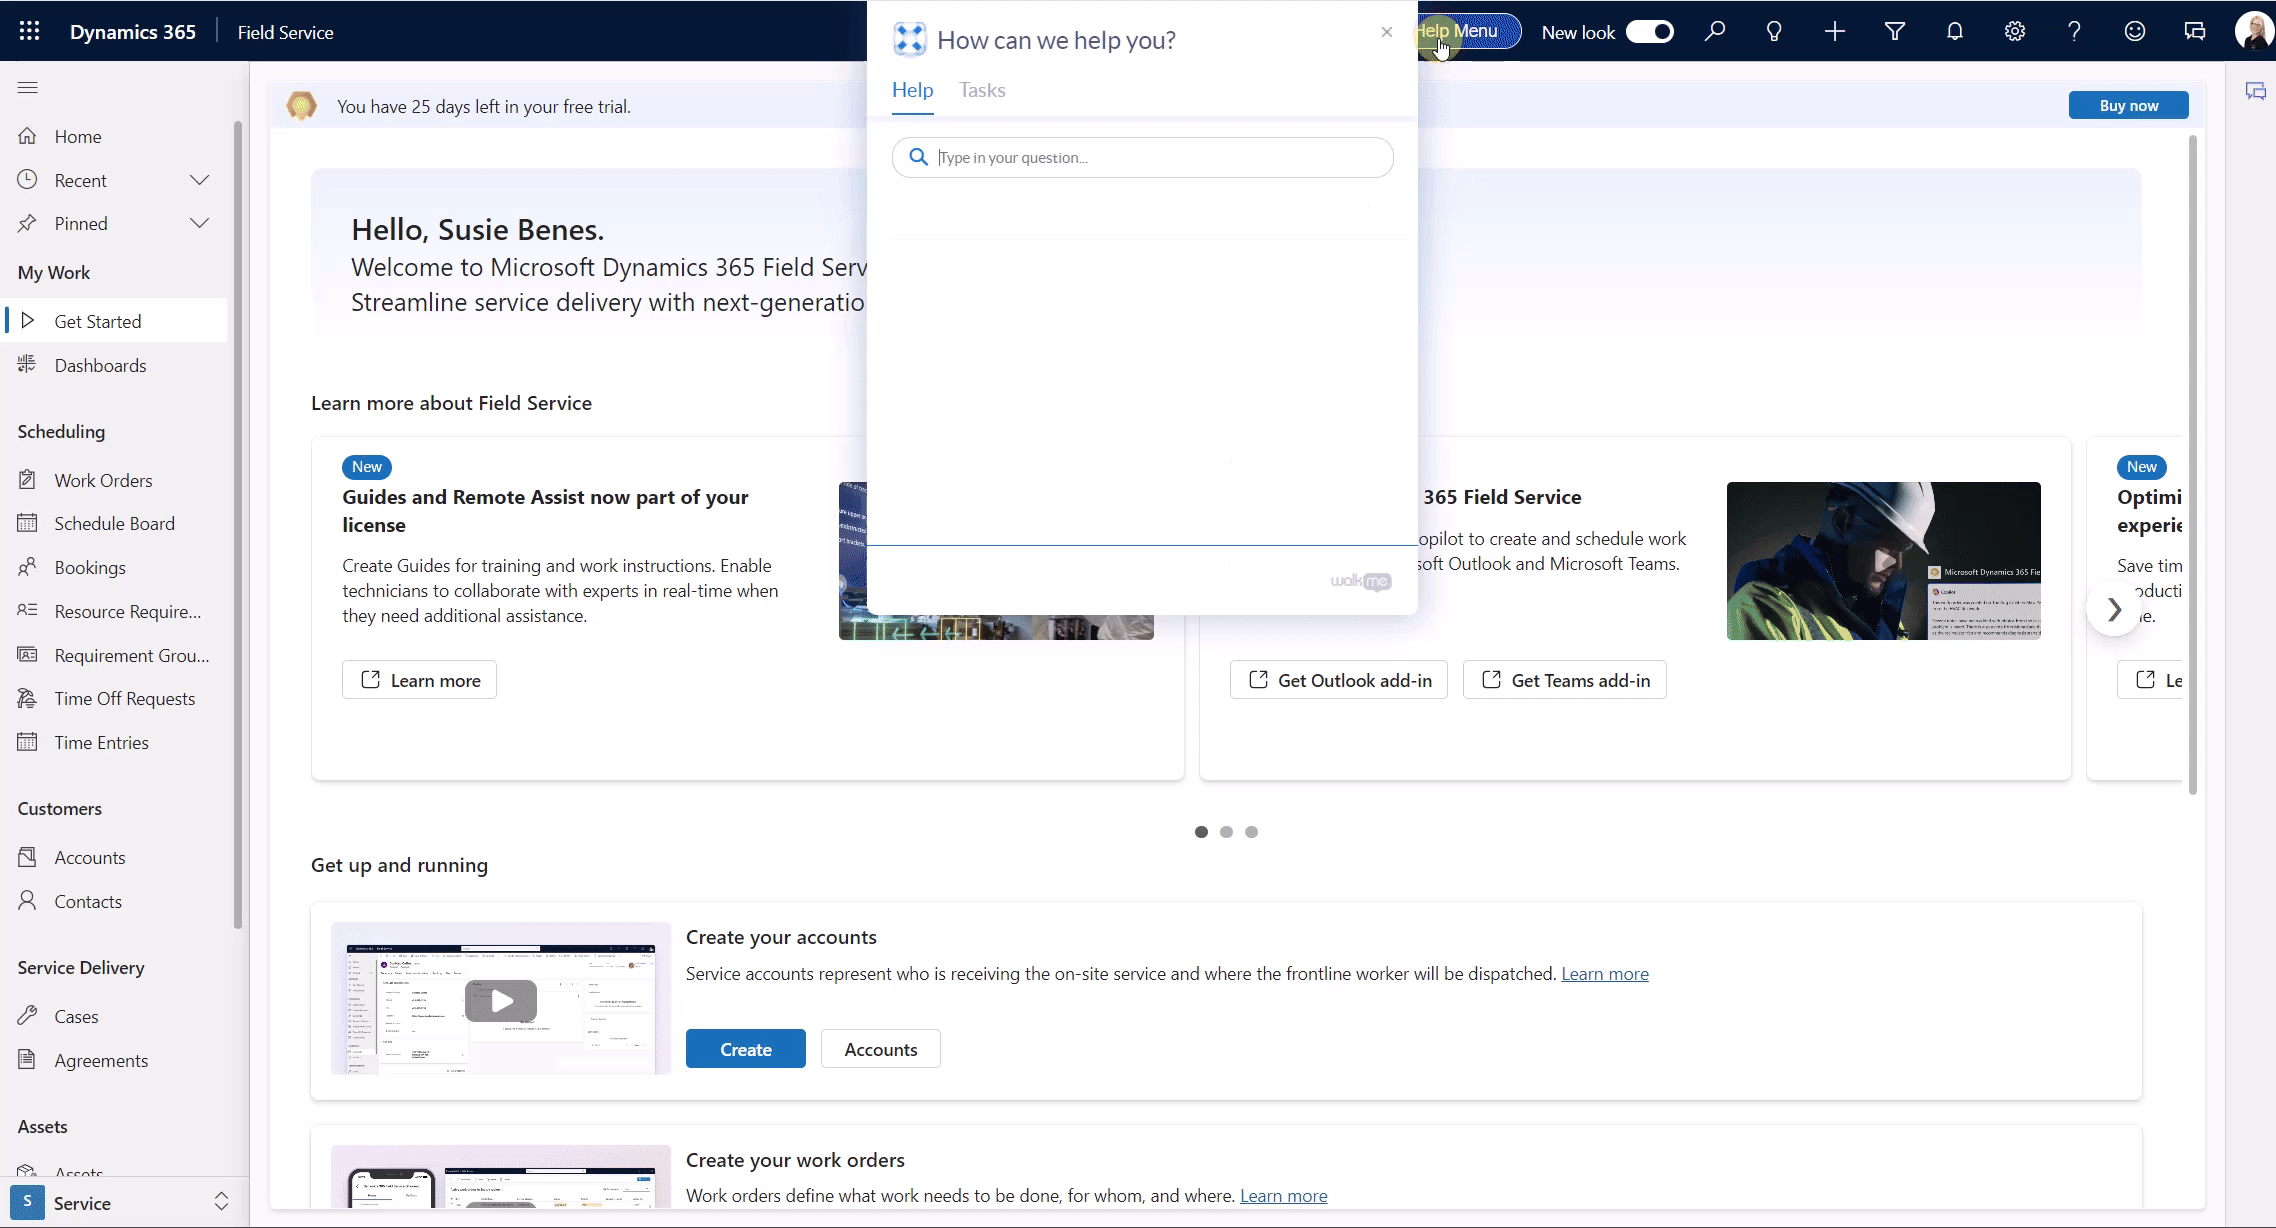Select the second carousel dot
Image resolution: width=2276 pixels, height=1228 pixels.
(1226, 832)
